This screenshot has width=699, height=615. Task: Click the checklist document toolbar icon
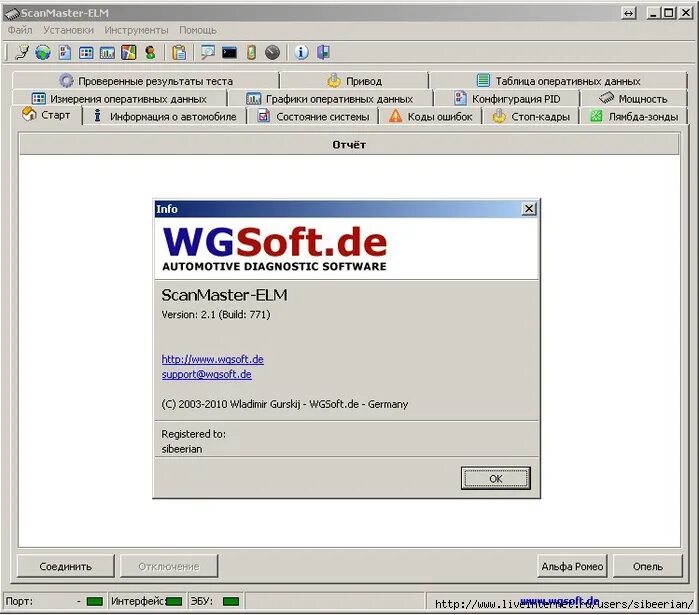click(x=65, y=53)
